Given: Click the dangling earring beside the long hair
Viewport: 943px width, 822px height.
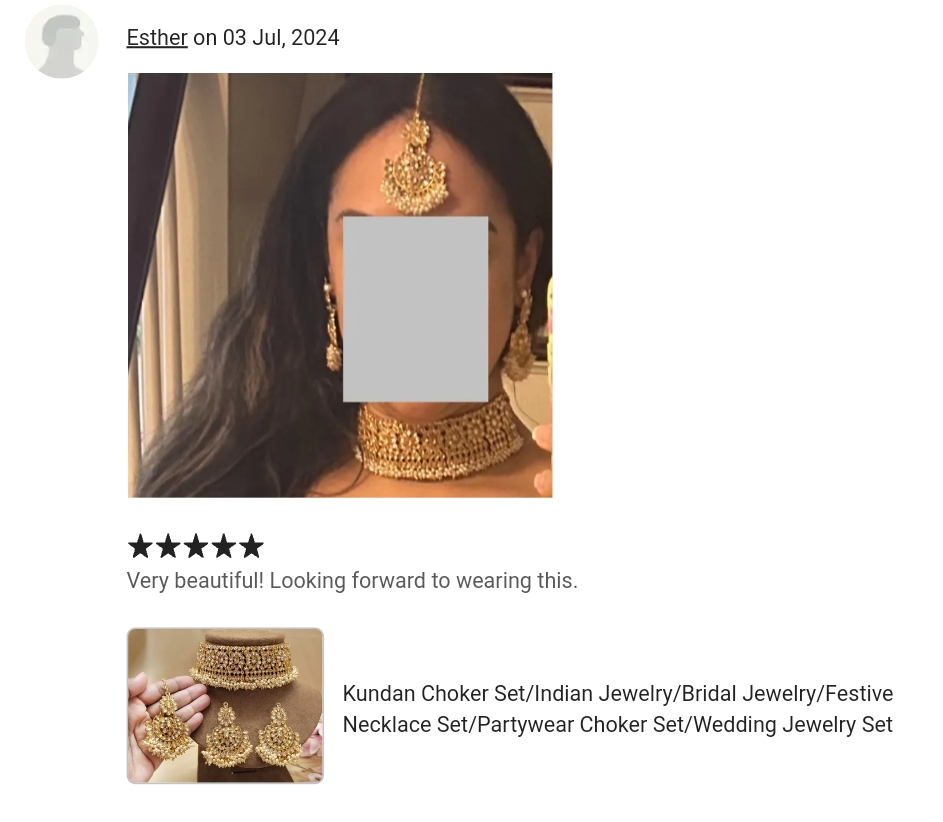Looking at the screenshot, I should click(333, 326).
